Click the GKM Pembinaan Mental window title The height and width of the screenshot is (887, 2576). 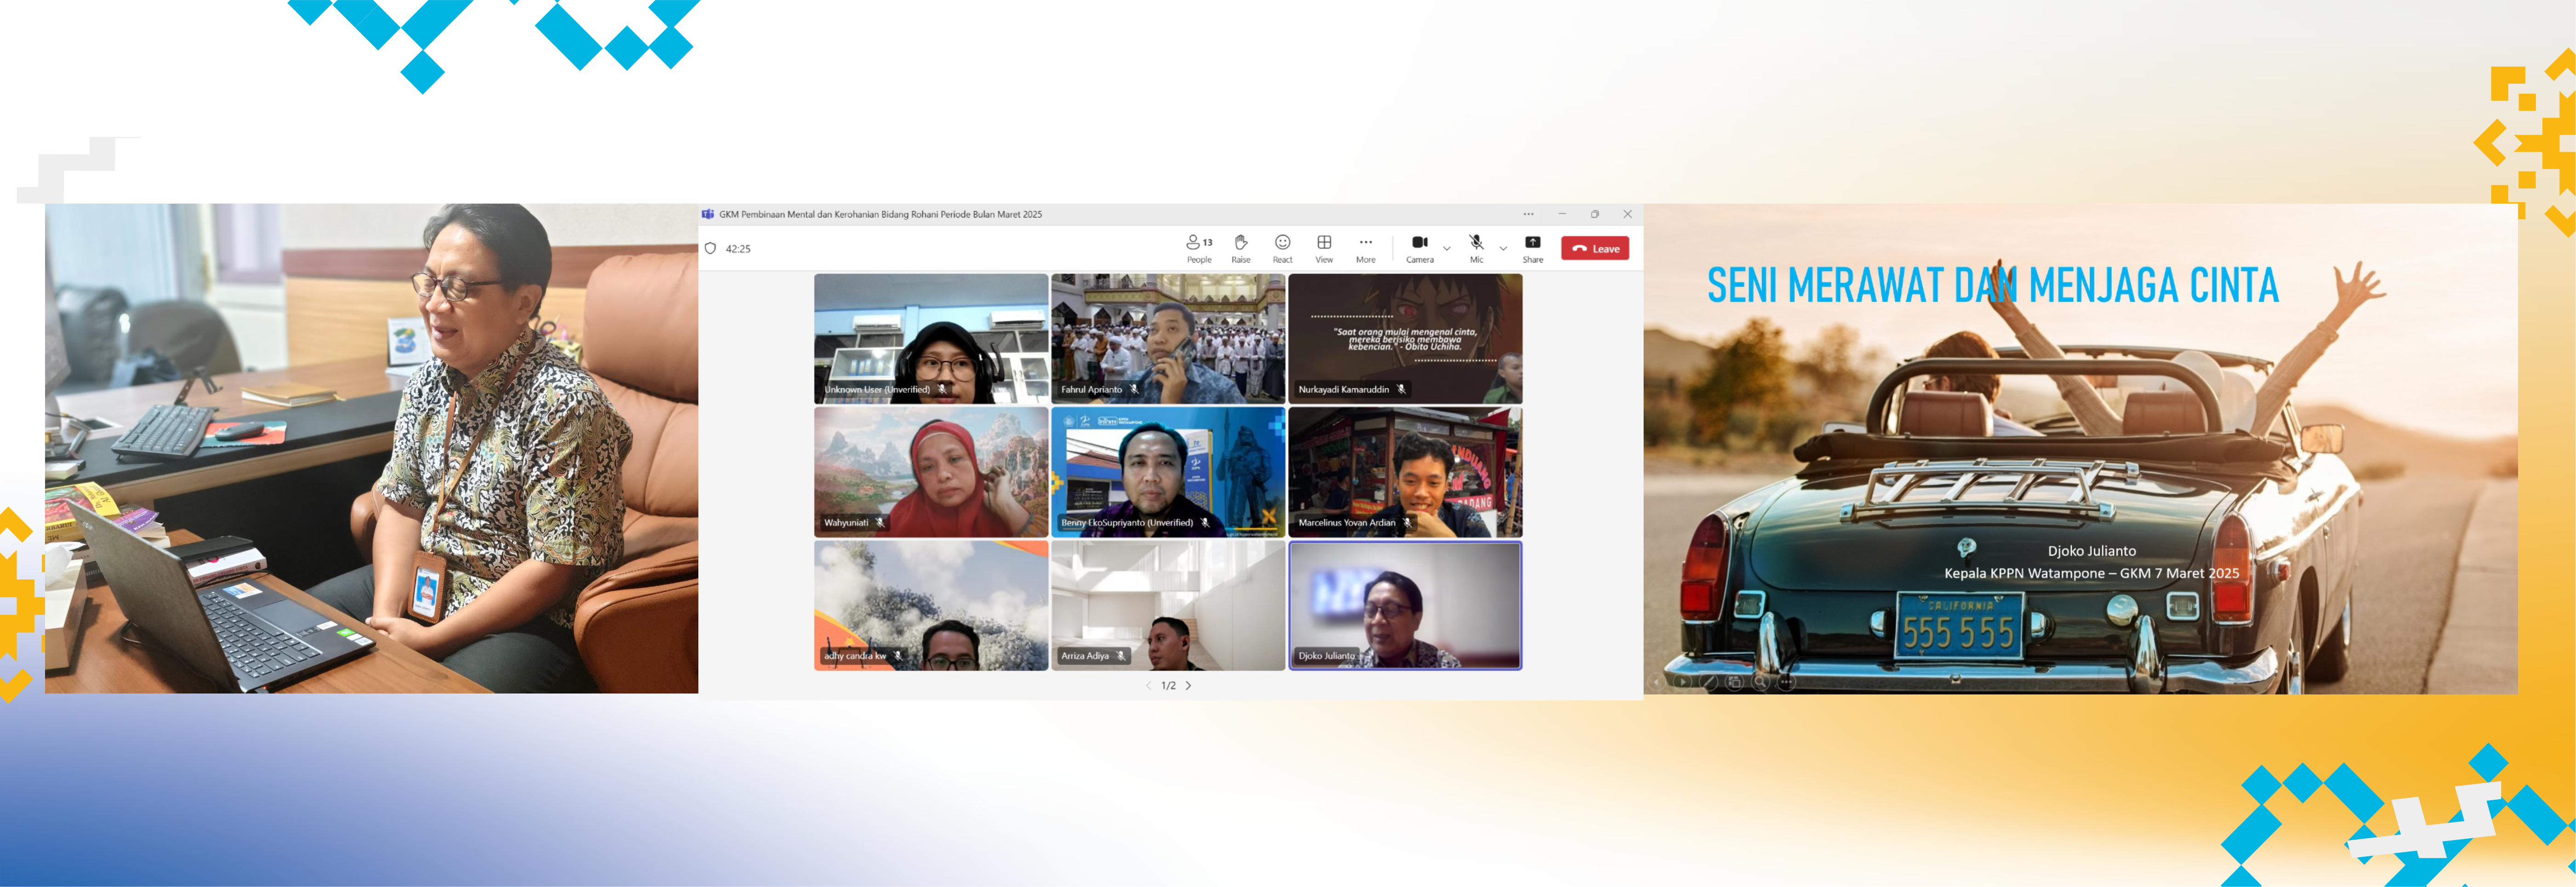tap(880, 214)
